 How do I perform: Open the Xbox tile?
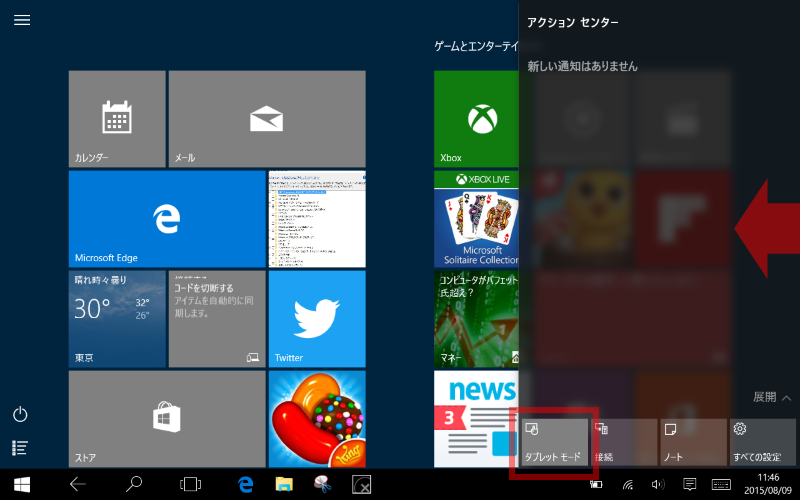point(476,119)
